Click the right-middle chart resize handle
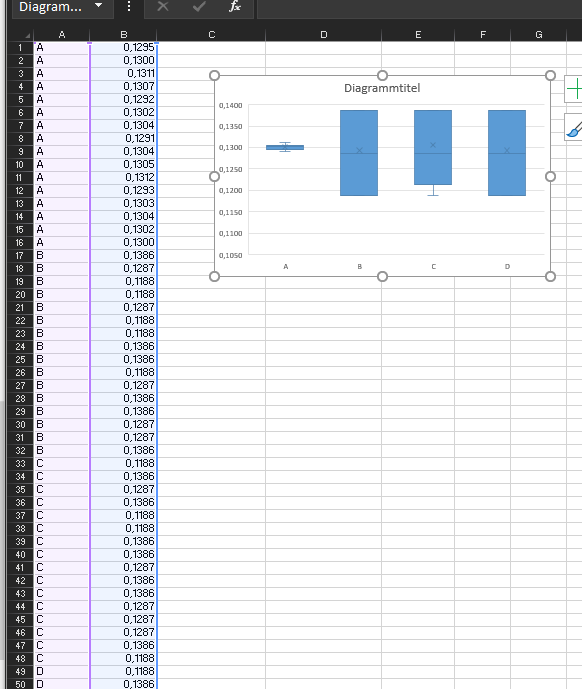 tap(550, 176)
